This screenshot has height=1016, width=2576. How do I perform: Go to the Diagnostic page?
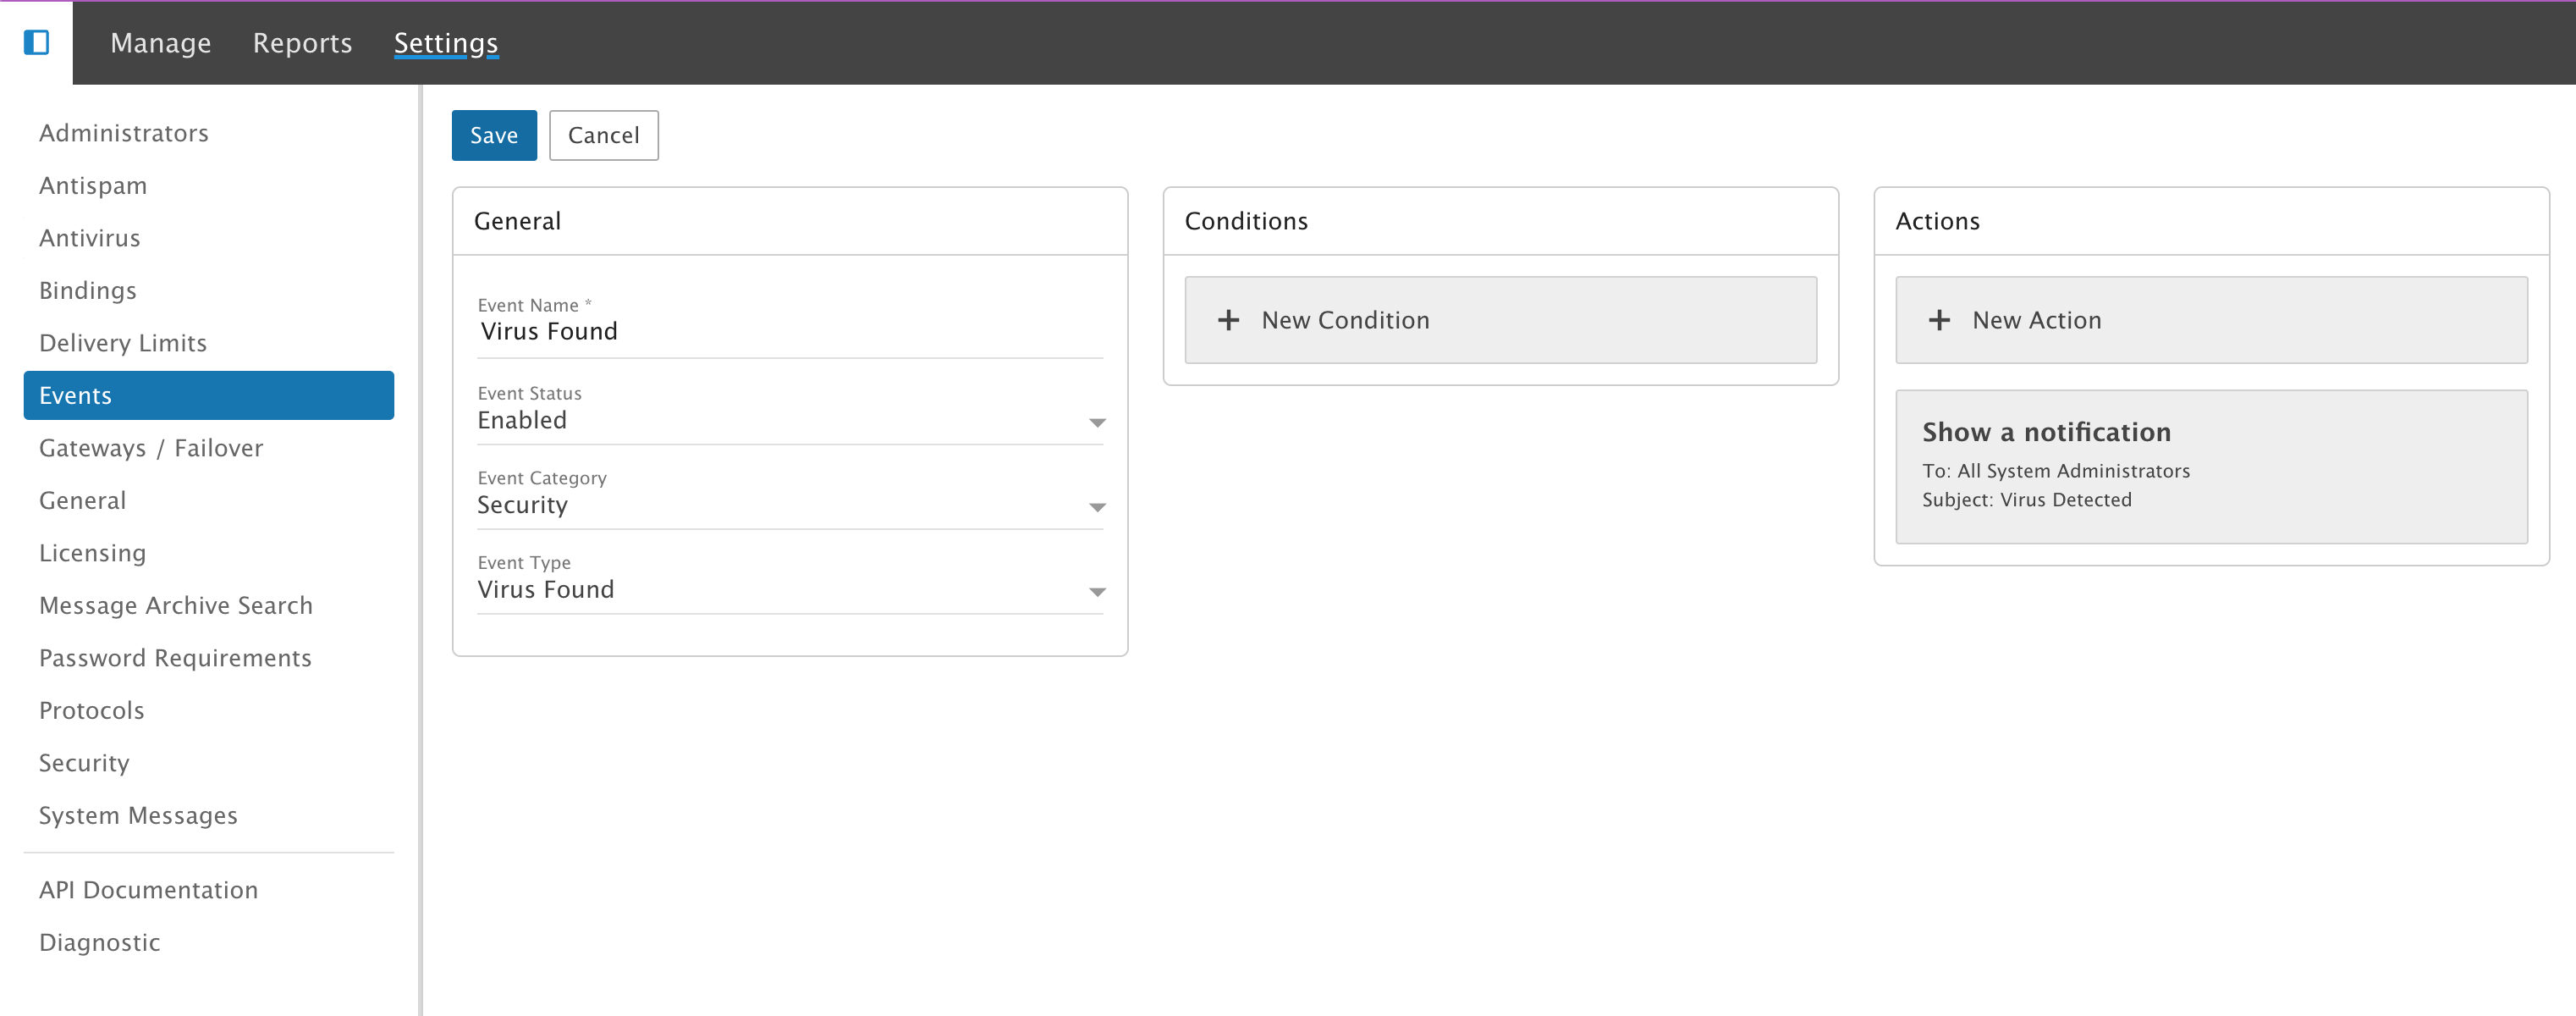tap(99, 942)
